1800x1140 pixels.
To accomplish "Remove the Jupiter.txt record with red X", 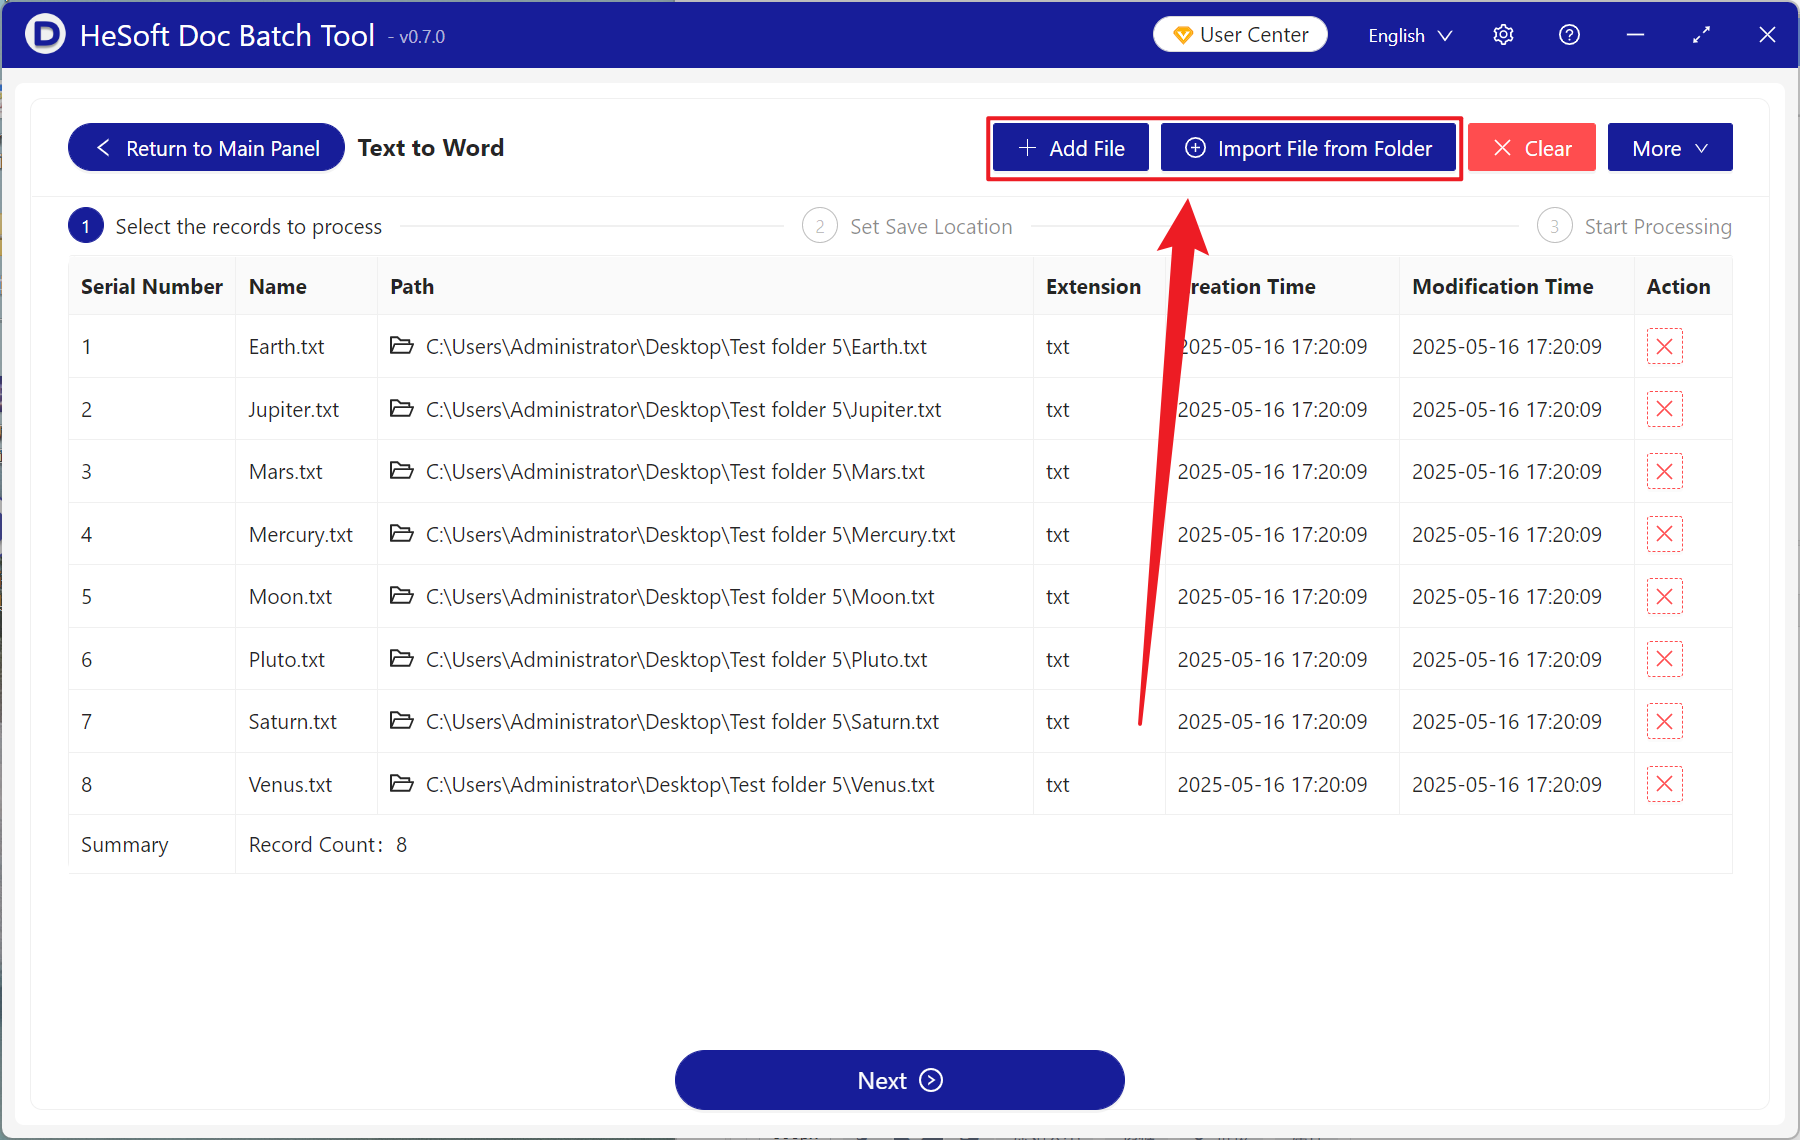I will (x=1664, y=409).
